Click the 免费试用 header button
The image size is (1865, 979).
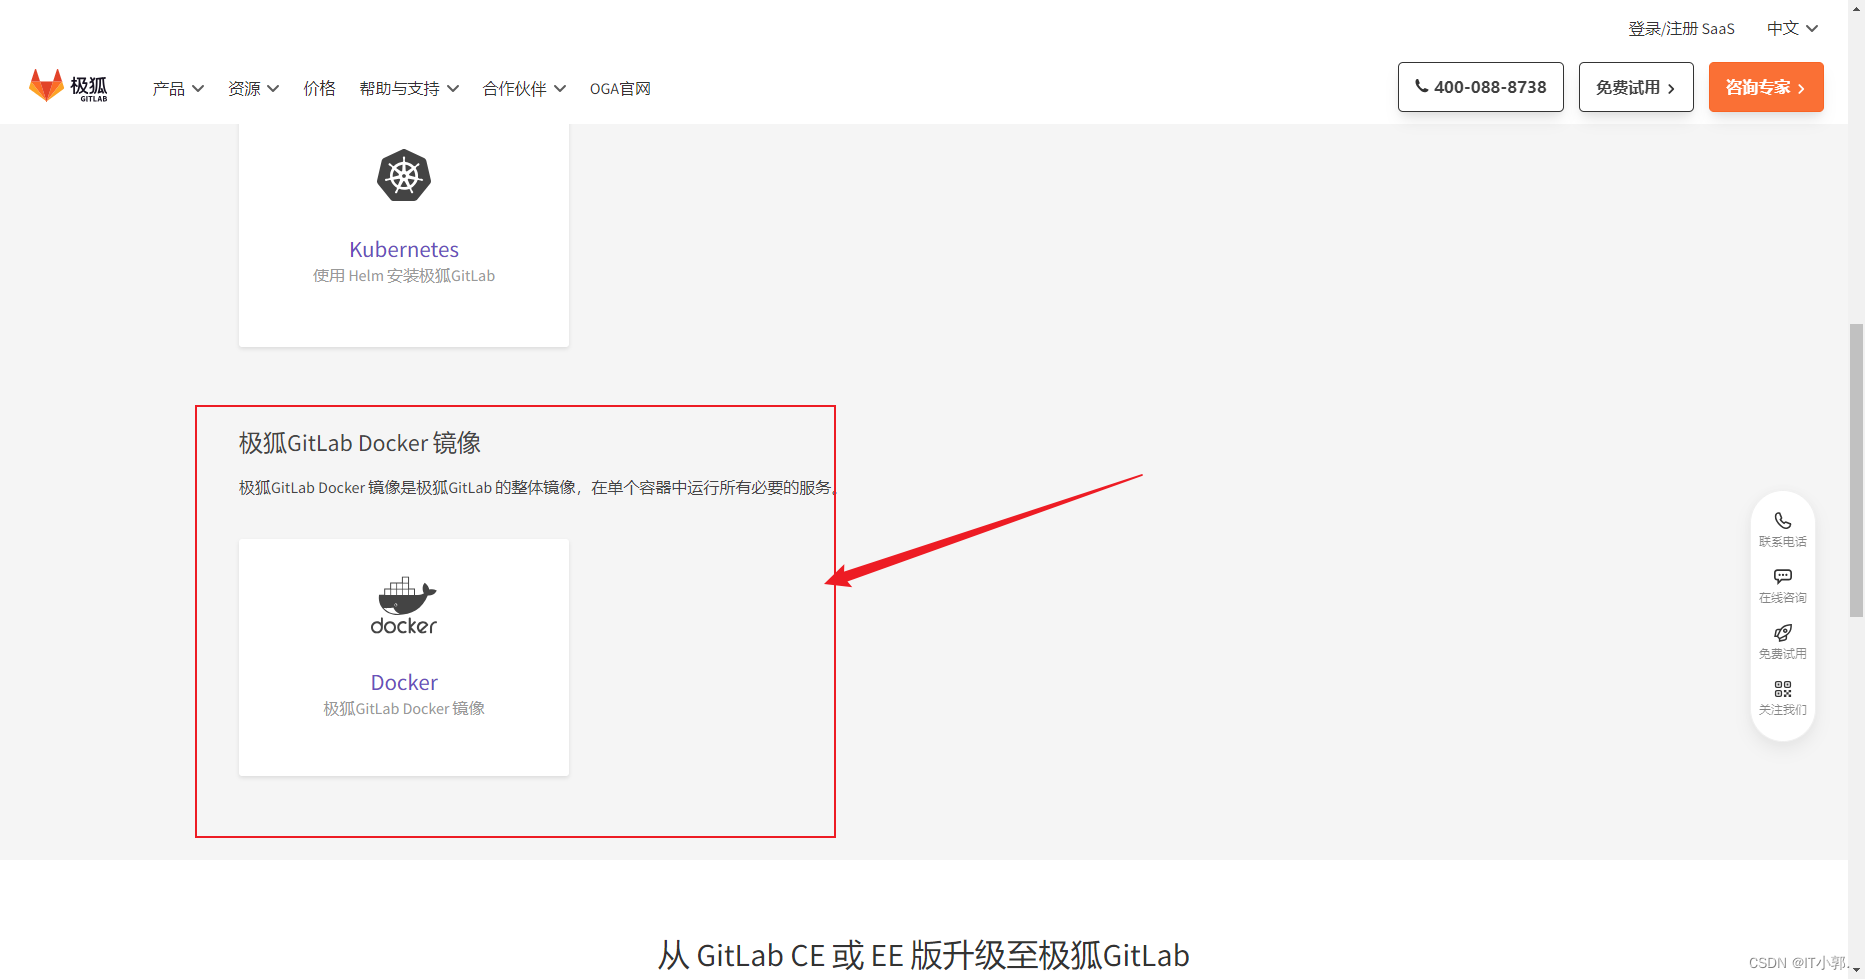1636,87
